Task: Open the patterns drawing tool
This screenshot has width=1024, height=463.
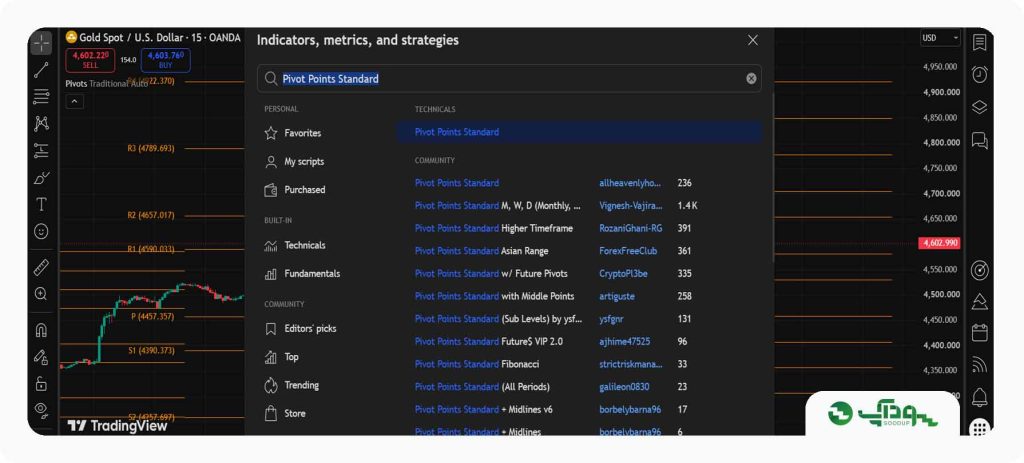Action: tap(41, 123)
